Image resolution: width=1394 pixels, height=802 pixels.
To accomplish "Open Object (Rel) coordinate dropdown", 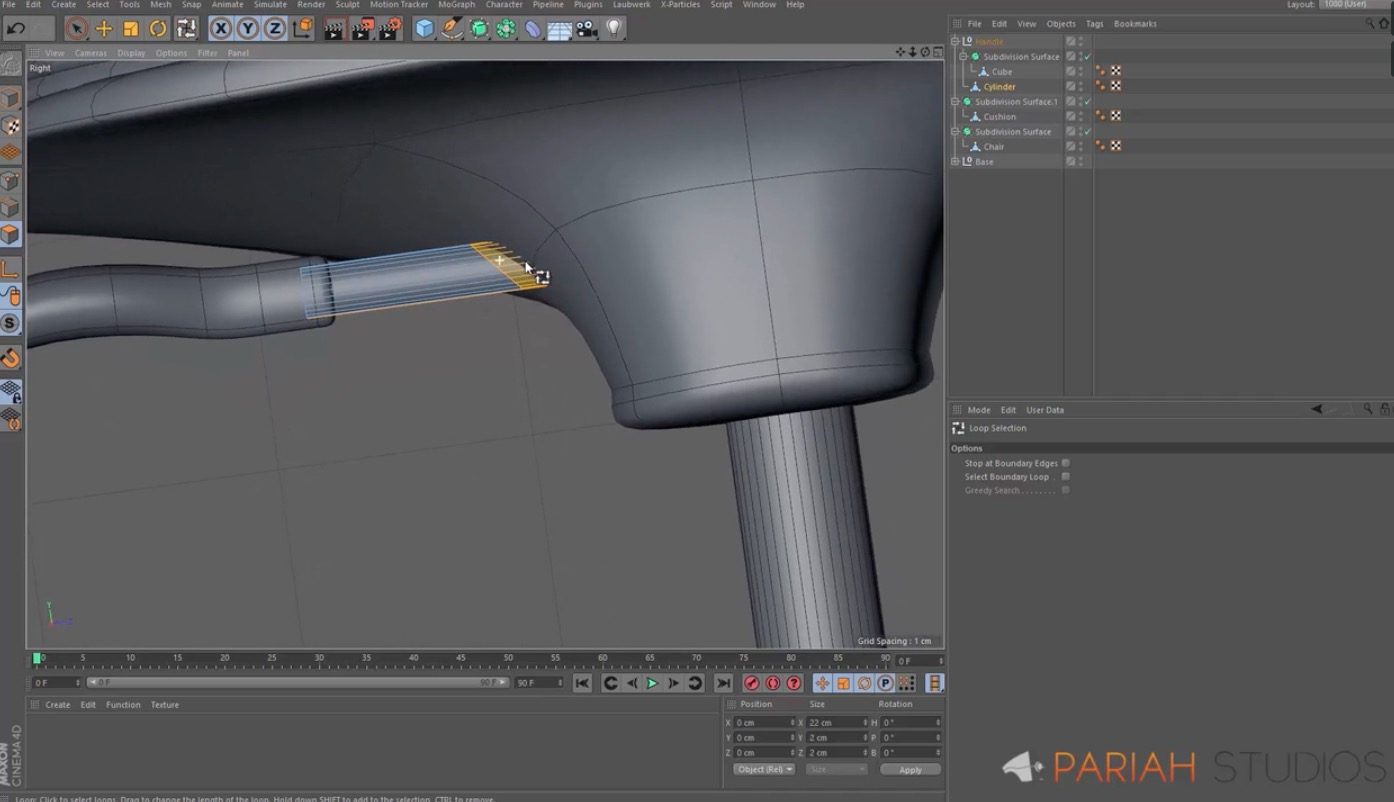I will tap(765, 769).
